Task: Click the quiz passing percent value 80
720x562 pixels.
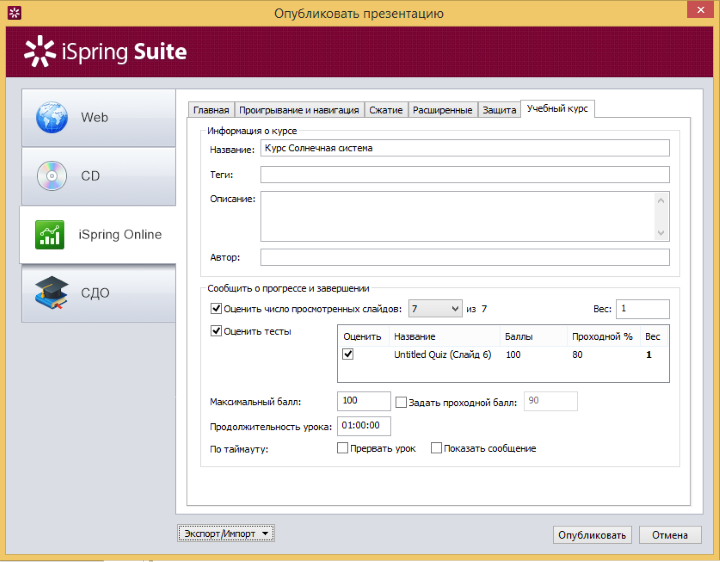Action: coord(578,354)
